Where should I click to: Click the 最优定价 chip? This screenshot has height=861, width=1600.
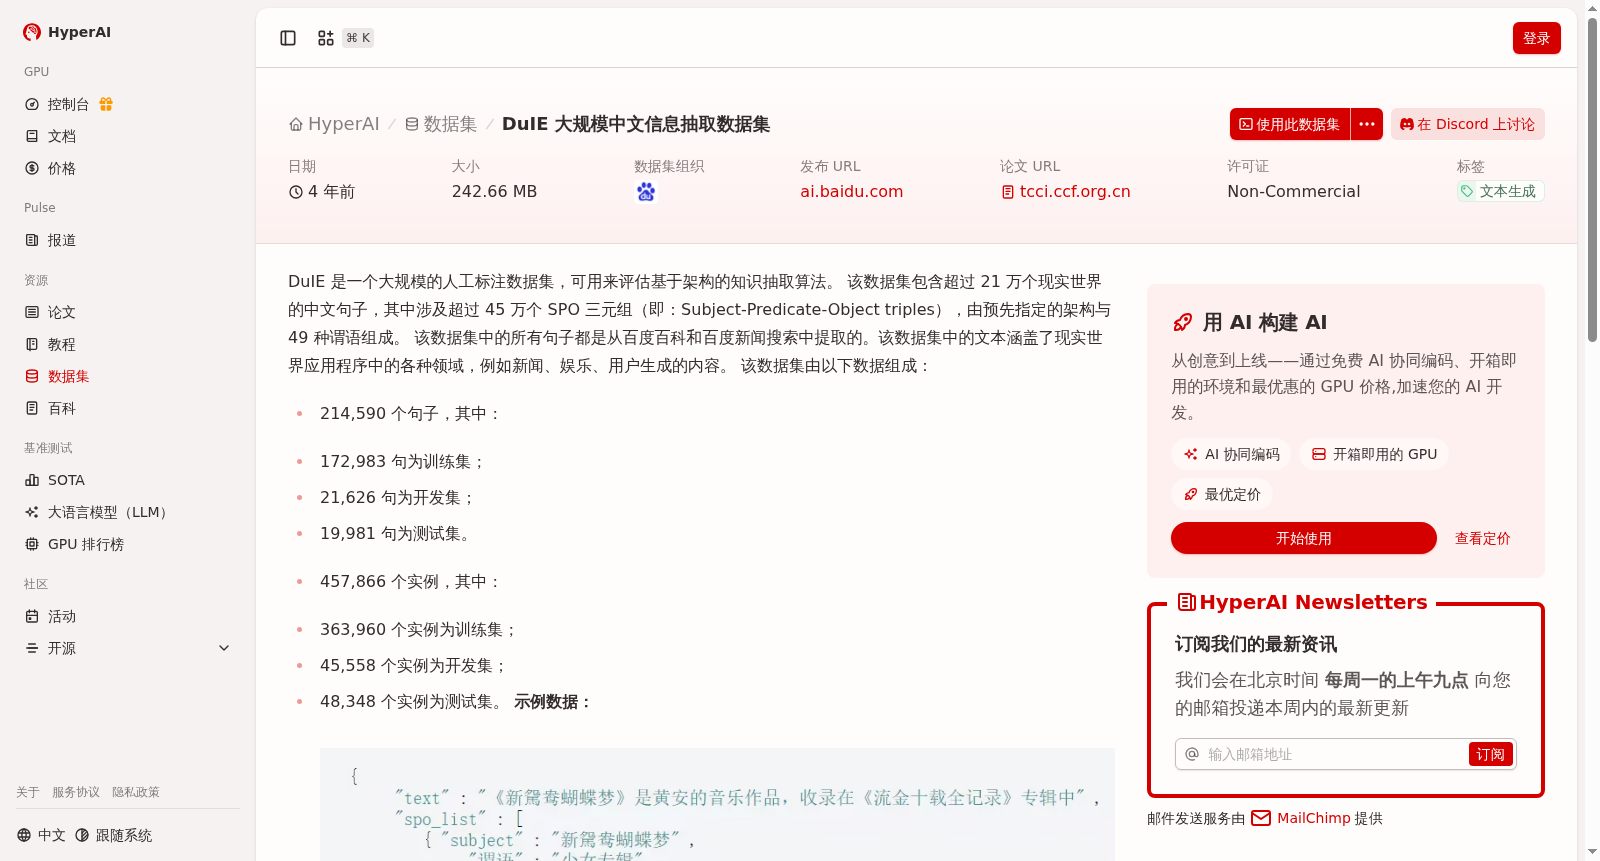(x=1222, y=494)
